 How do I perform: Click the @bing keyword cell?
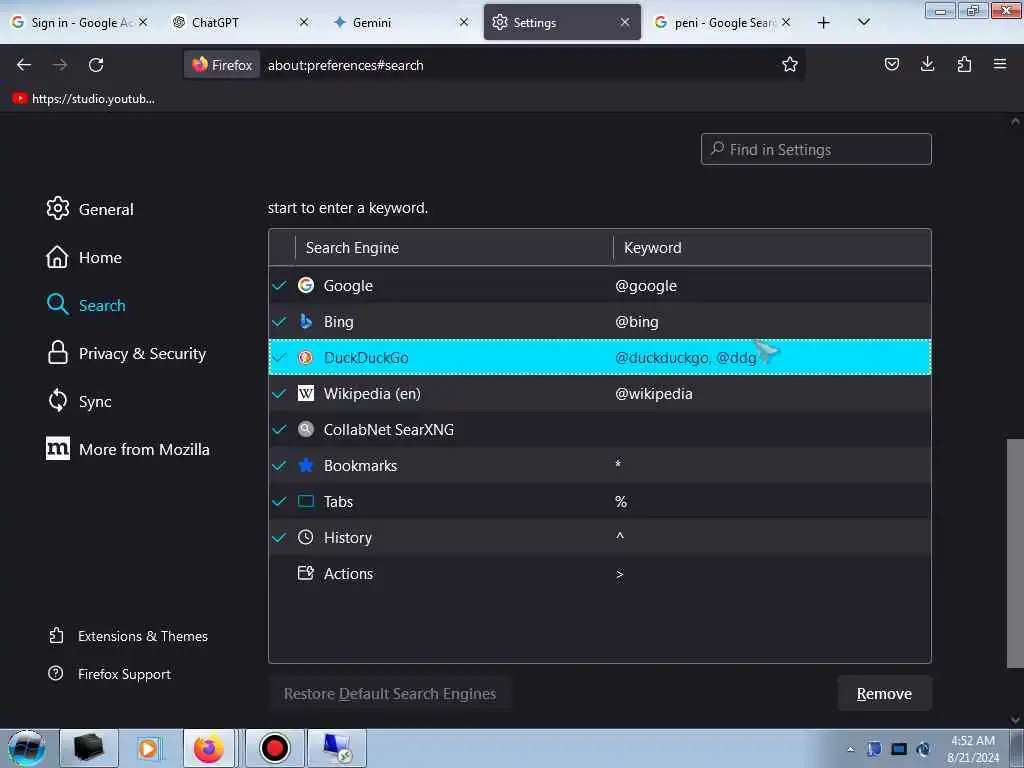click(637, 322)
